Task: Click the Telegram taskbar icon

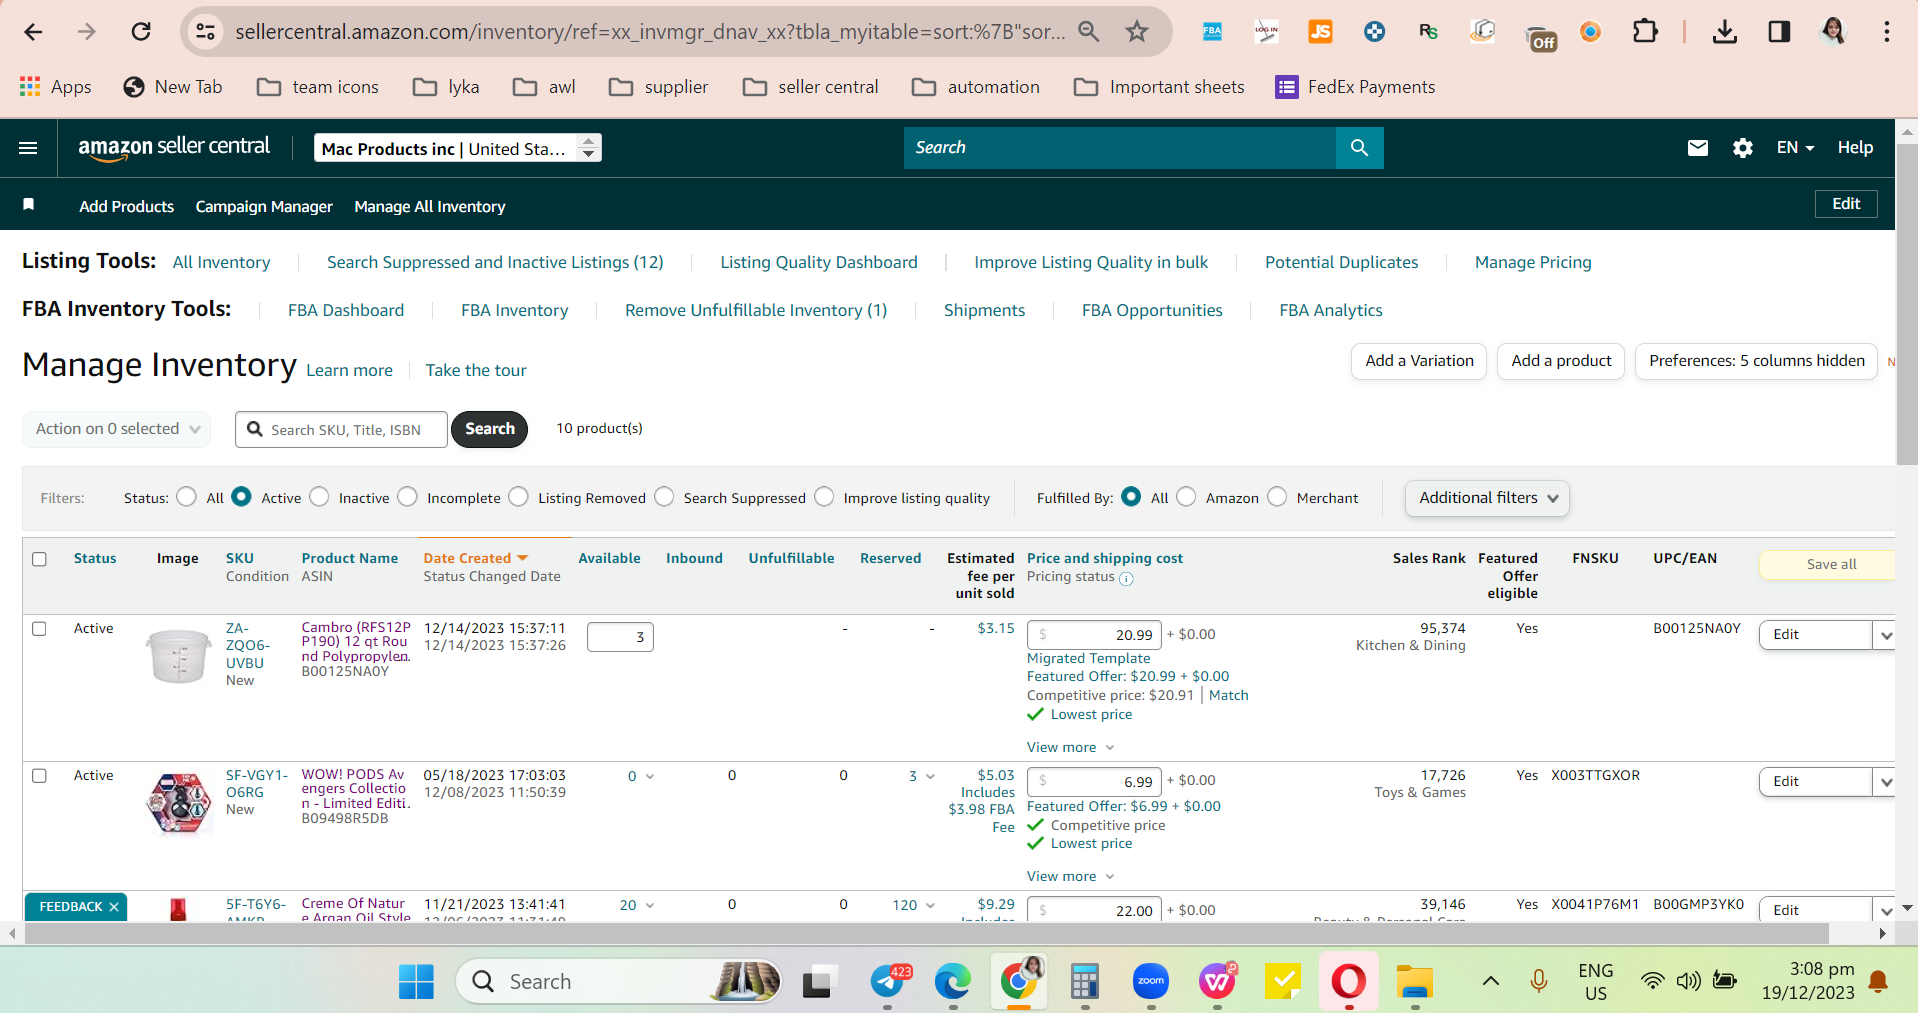Action: [x=888, y=981]
